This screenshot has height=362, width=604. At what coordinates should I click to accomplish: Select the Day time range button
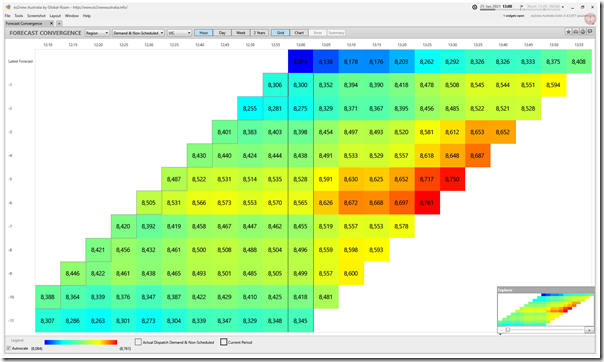[x=222, y=33]
